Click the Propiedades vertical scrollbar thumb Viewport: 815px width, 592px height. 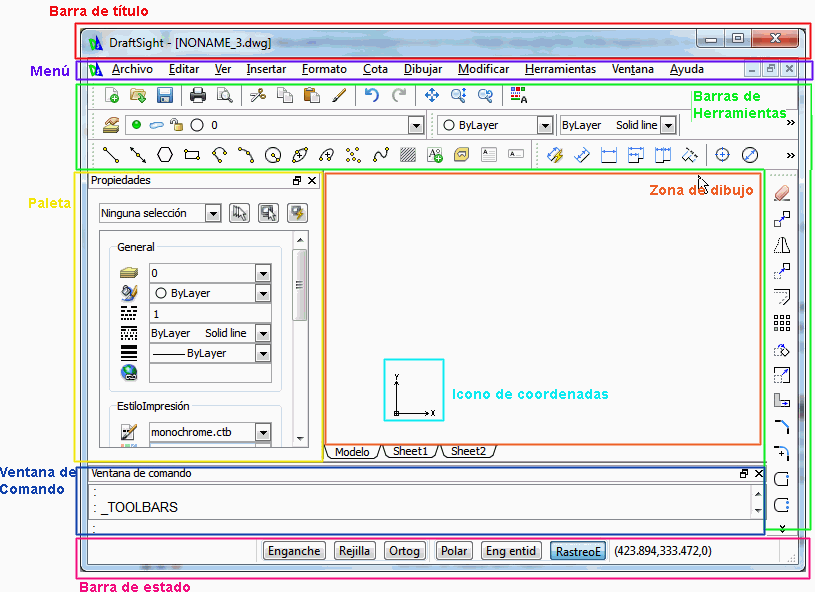299,285
